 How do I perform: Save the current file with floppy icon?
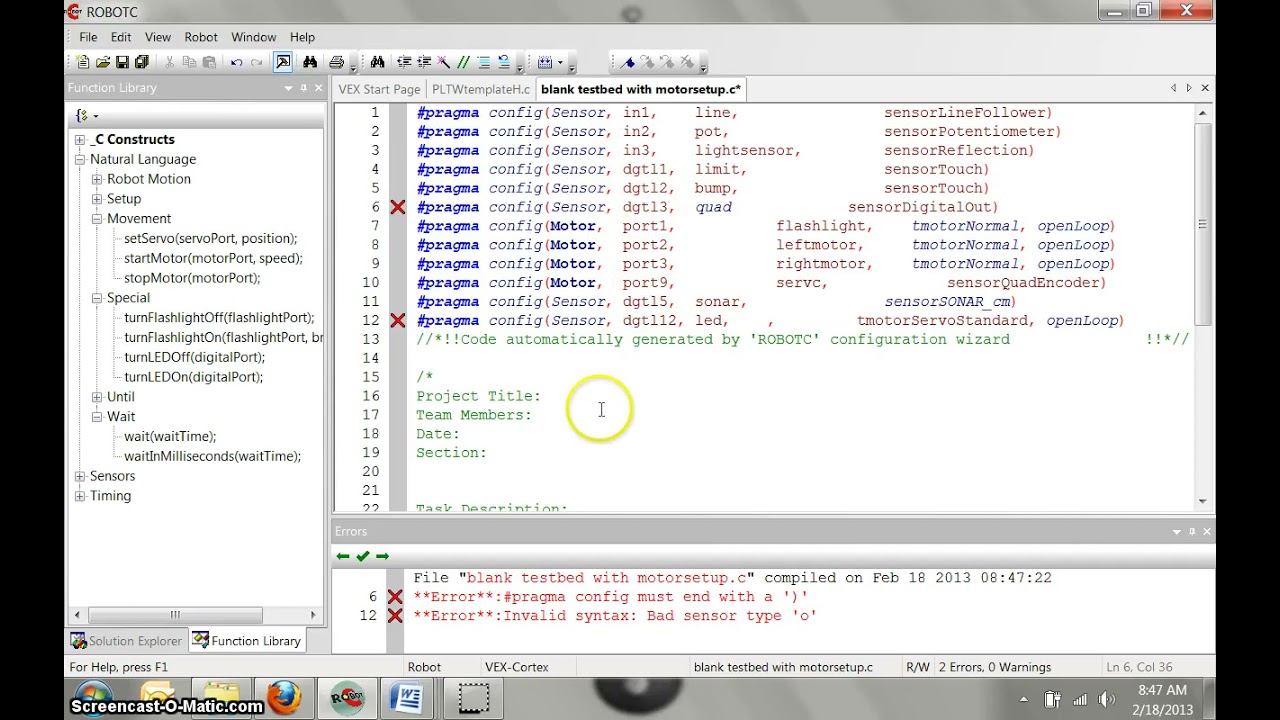[122, 62]
